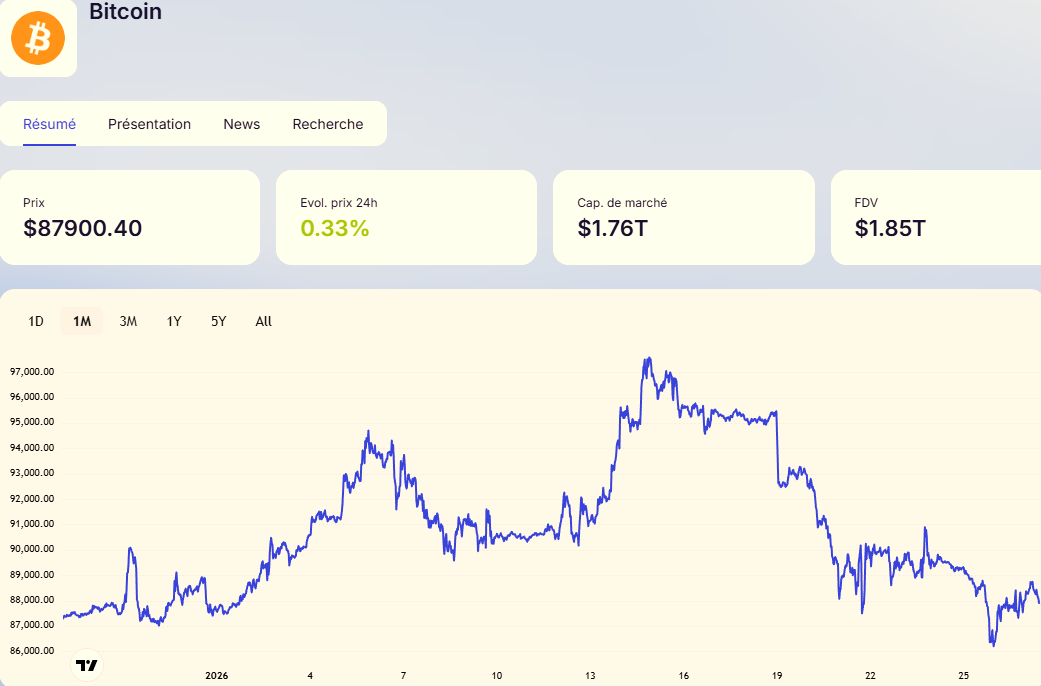The width and height of the screenshot is (1041, 686).
Task: Click the 2026 label on the date axis
Action: tap(217, 676)
